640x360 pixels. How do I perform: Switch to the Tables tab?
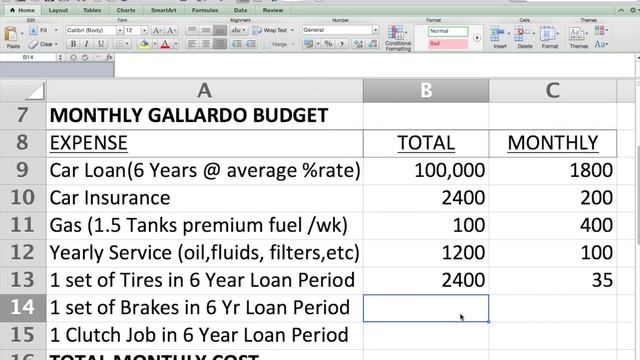[92, 10]
